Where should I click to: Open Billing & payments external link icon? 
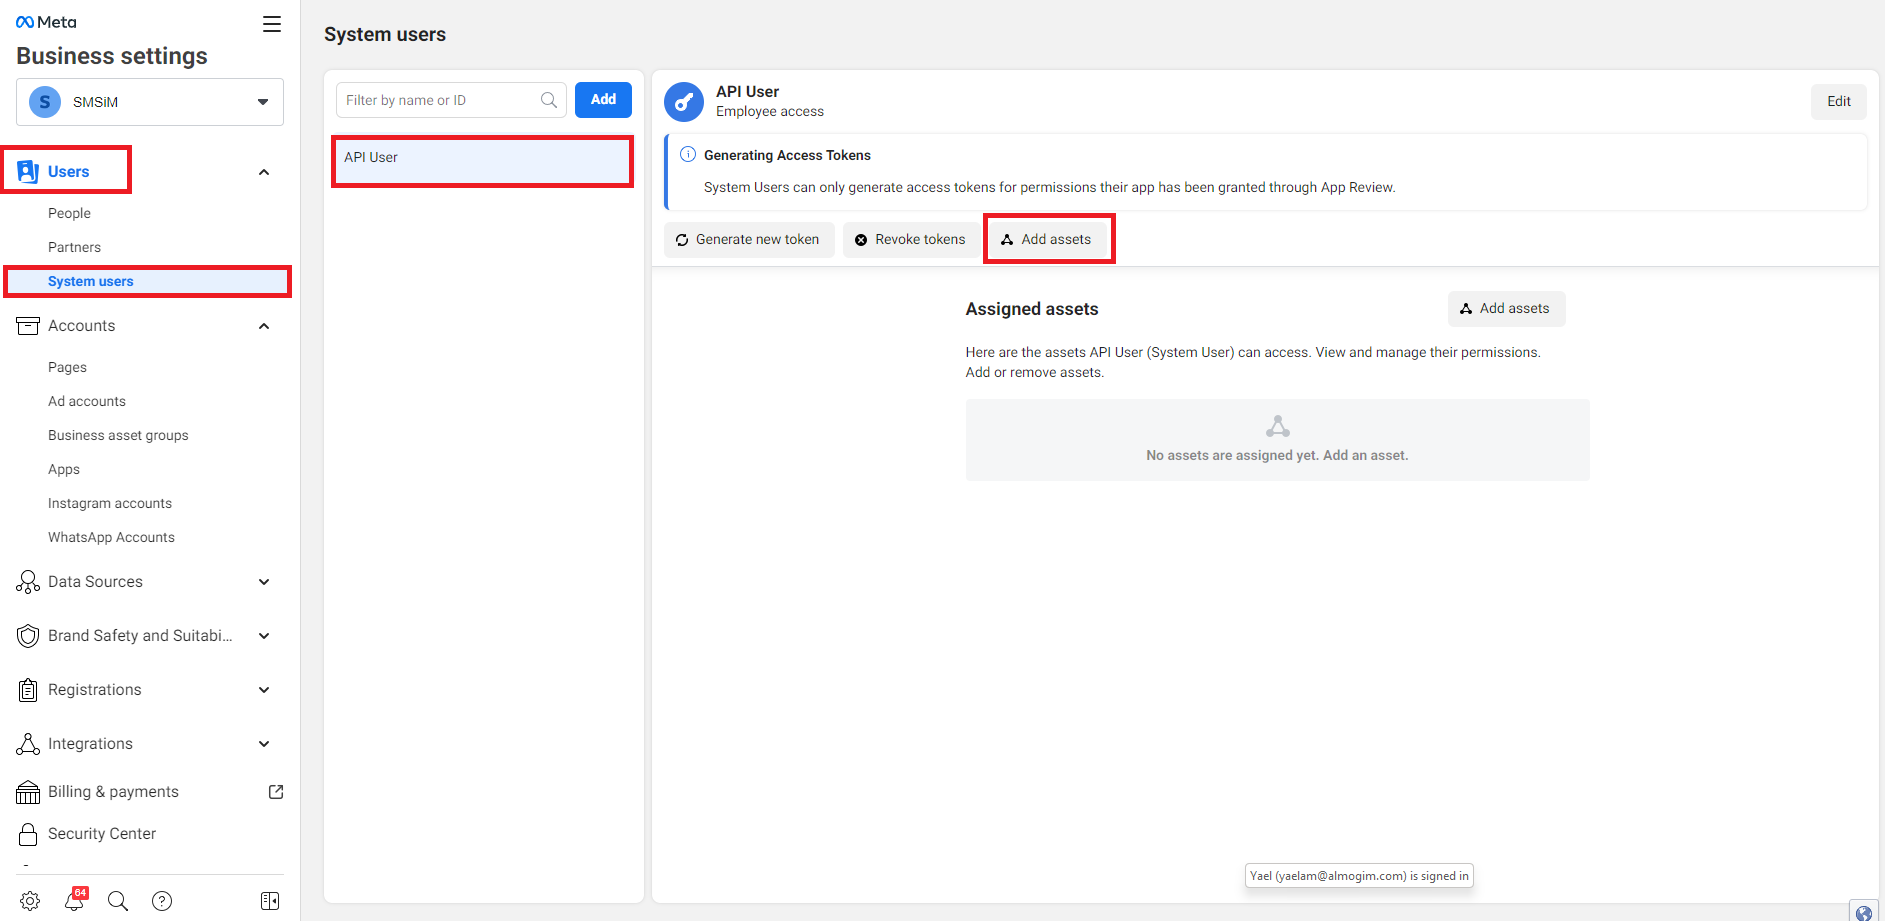(276, 792)
